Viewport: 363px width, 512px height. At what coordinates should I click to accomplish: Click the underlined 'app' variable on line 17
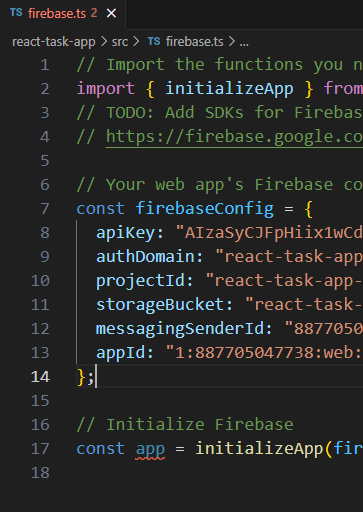pos(150,449)
